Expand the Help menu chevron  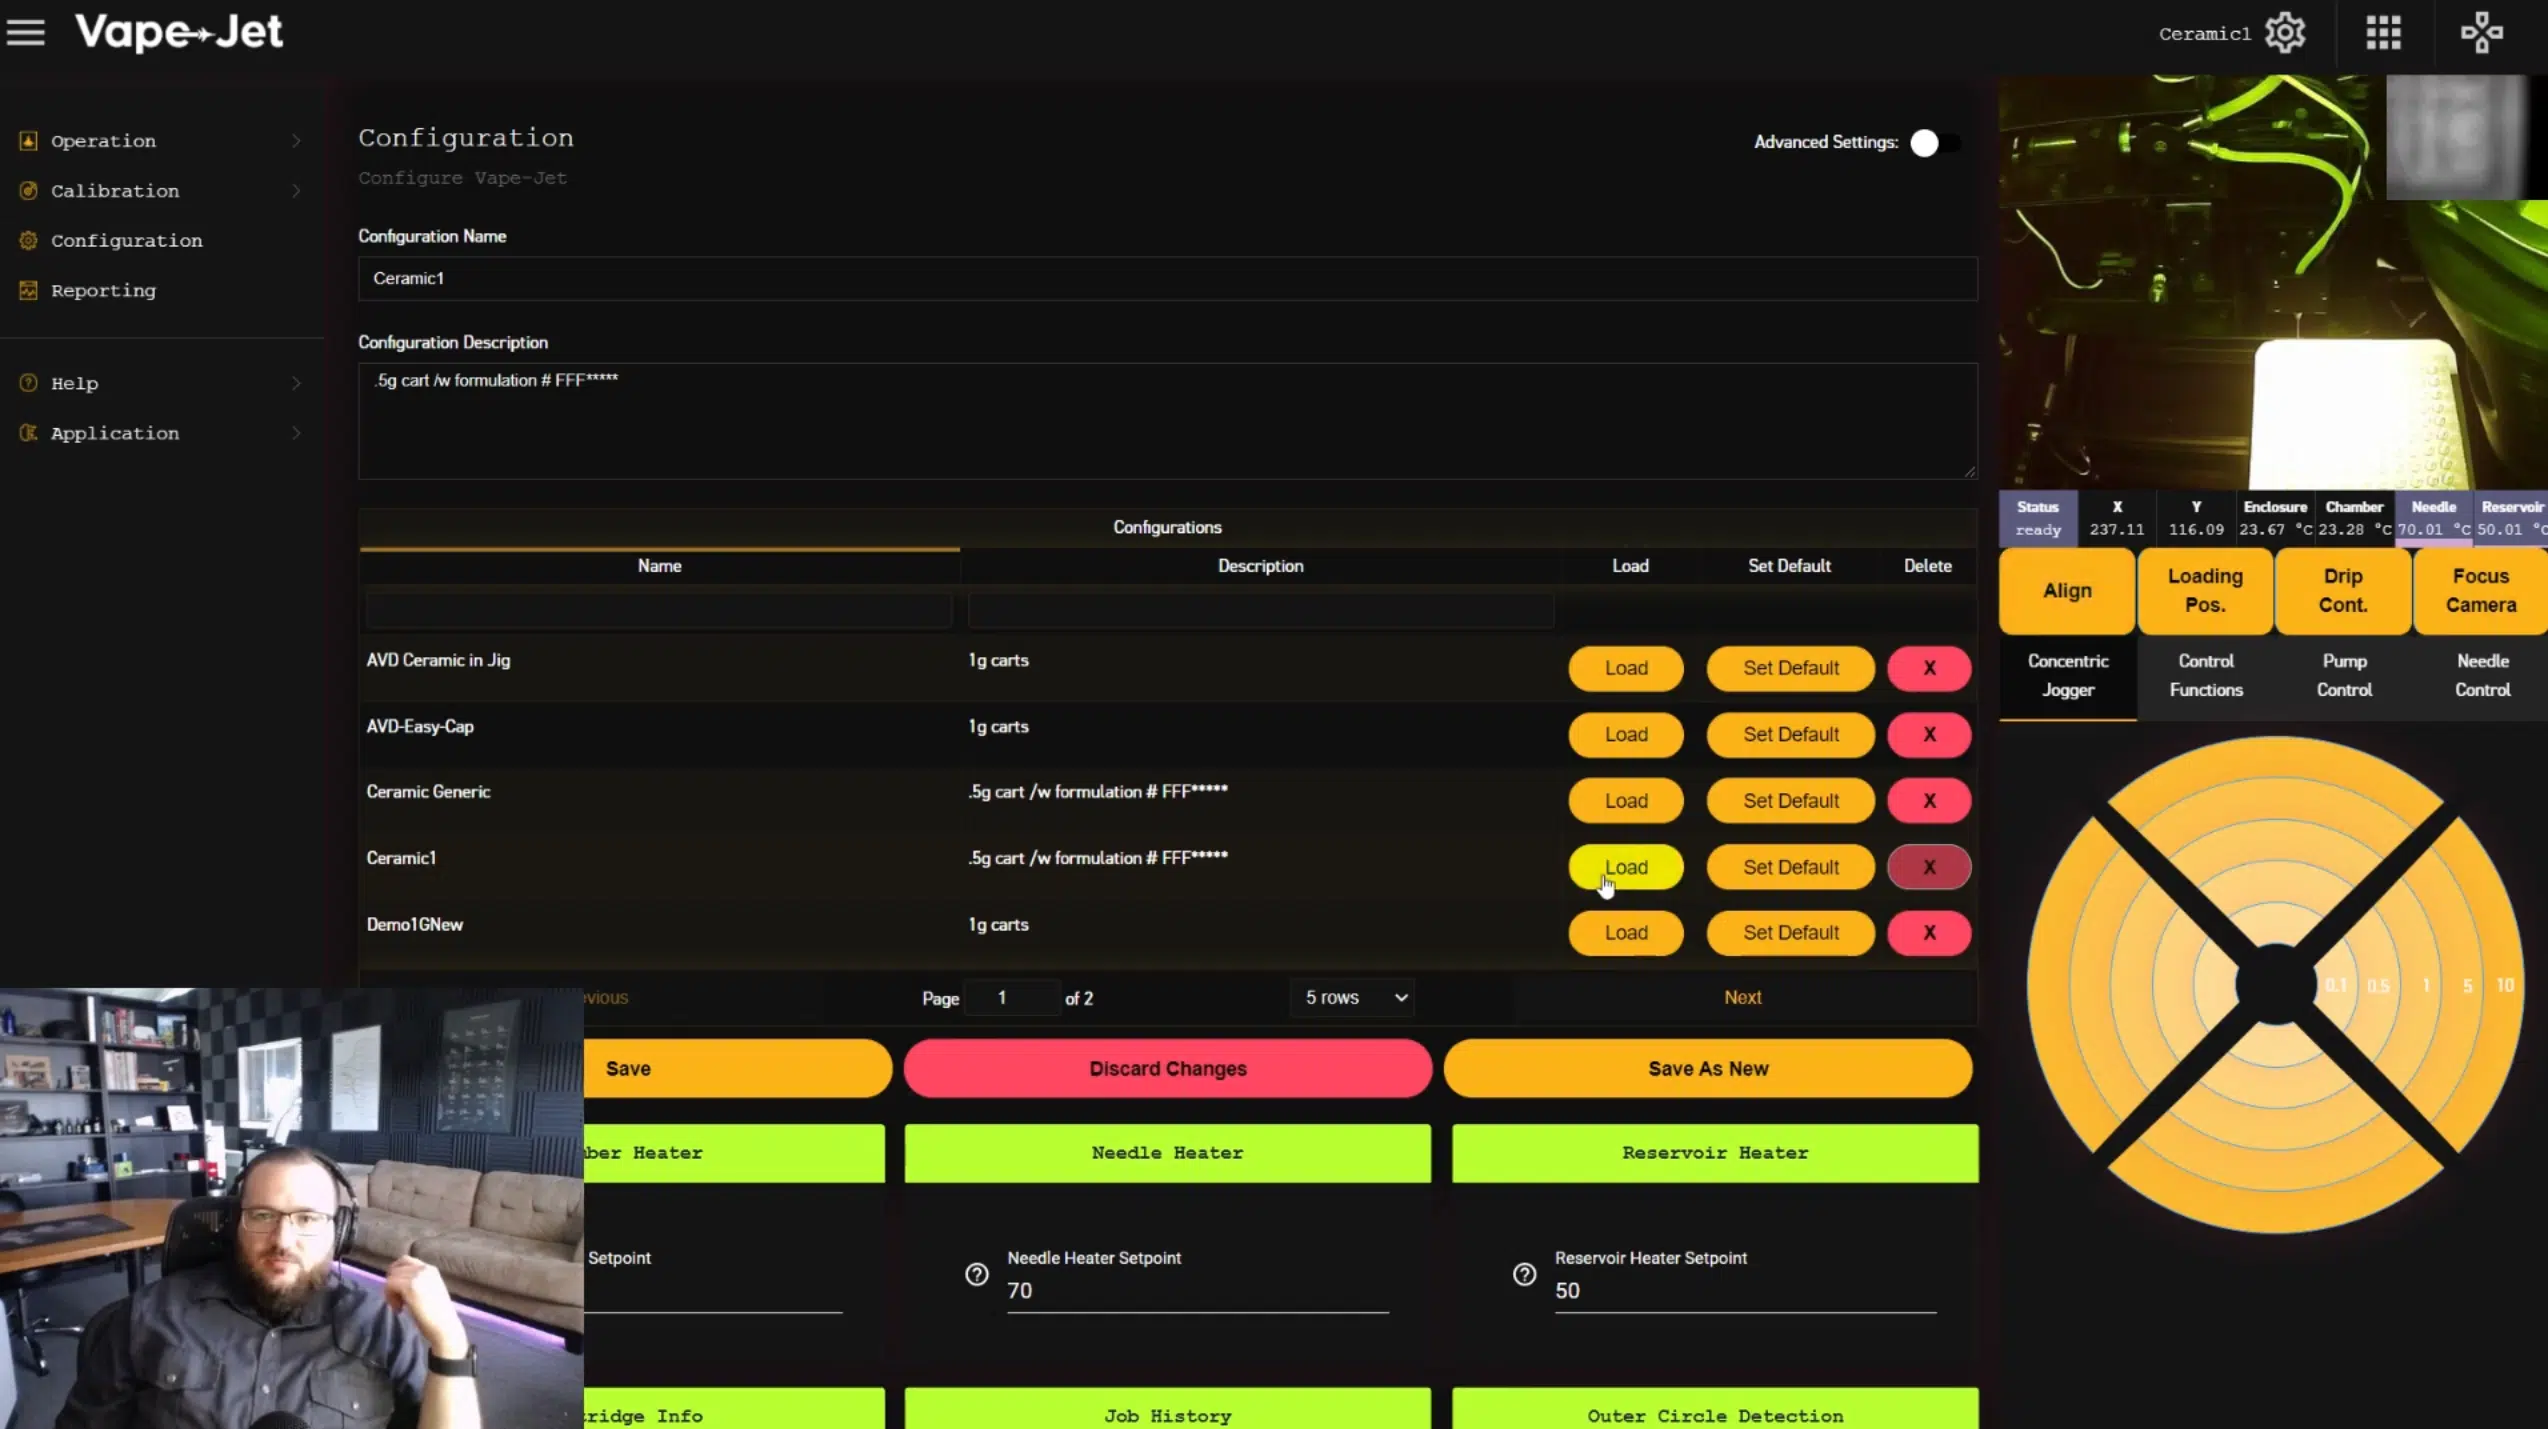(x=296, y=383)
